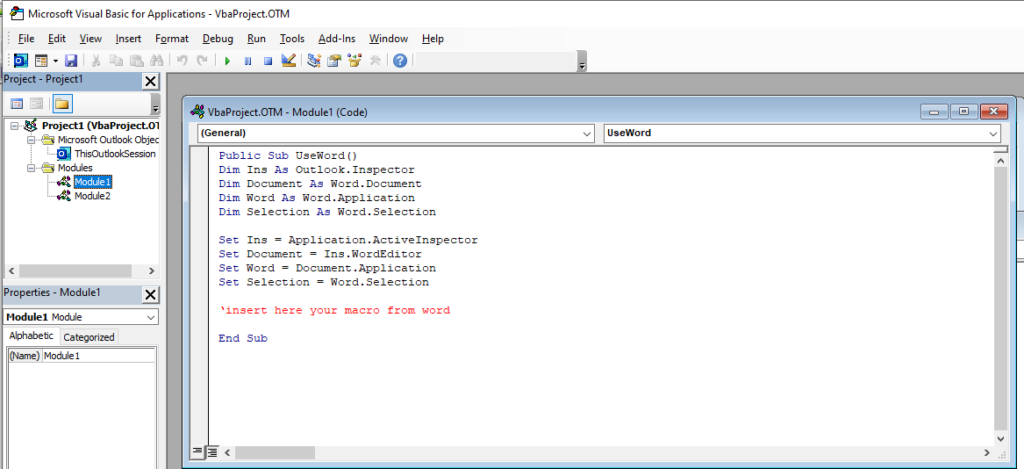The height and width of the screenshot is (469, 1024).
Task: Click the Cut scissors icon
Action: (96, 61)
